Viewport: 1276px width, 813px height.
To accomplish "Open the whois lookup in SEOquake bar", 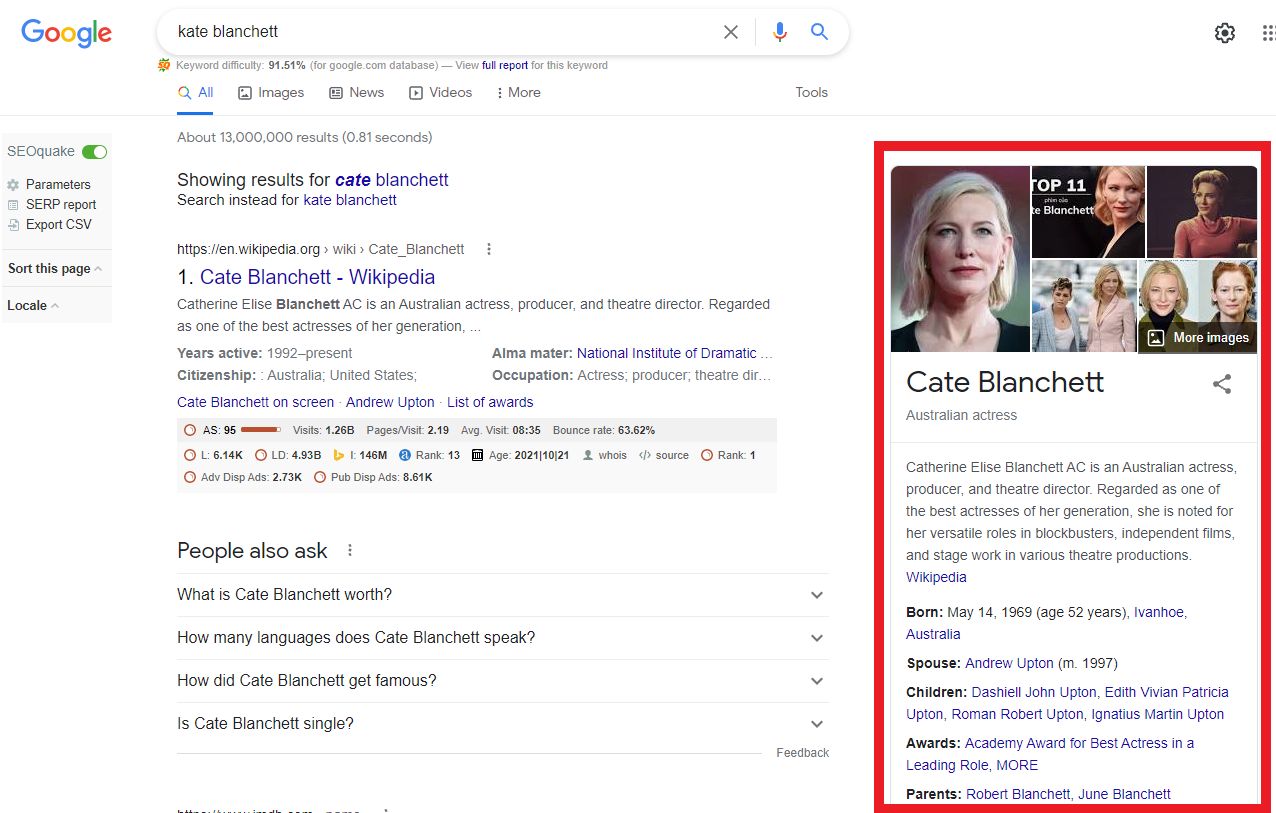I will tap(605, 455).
